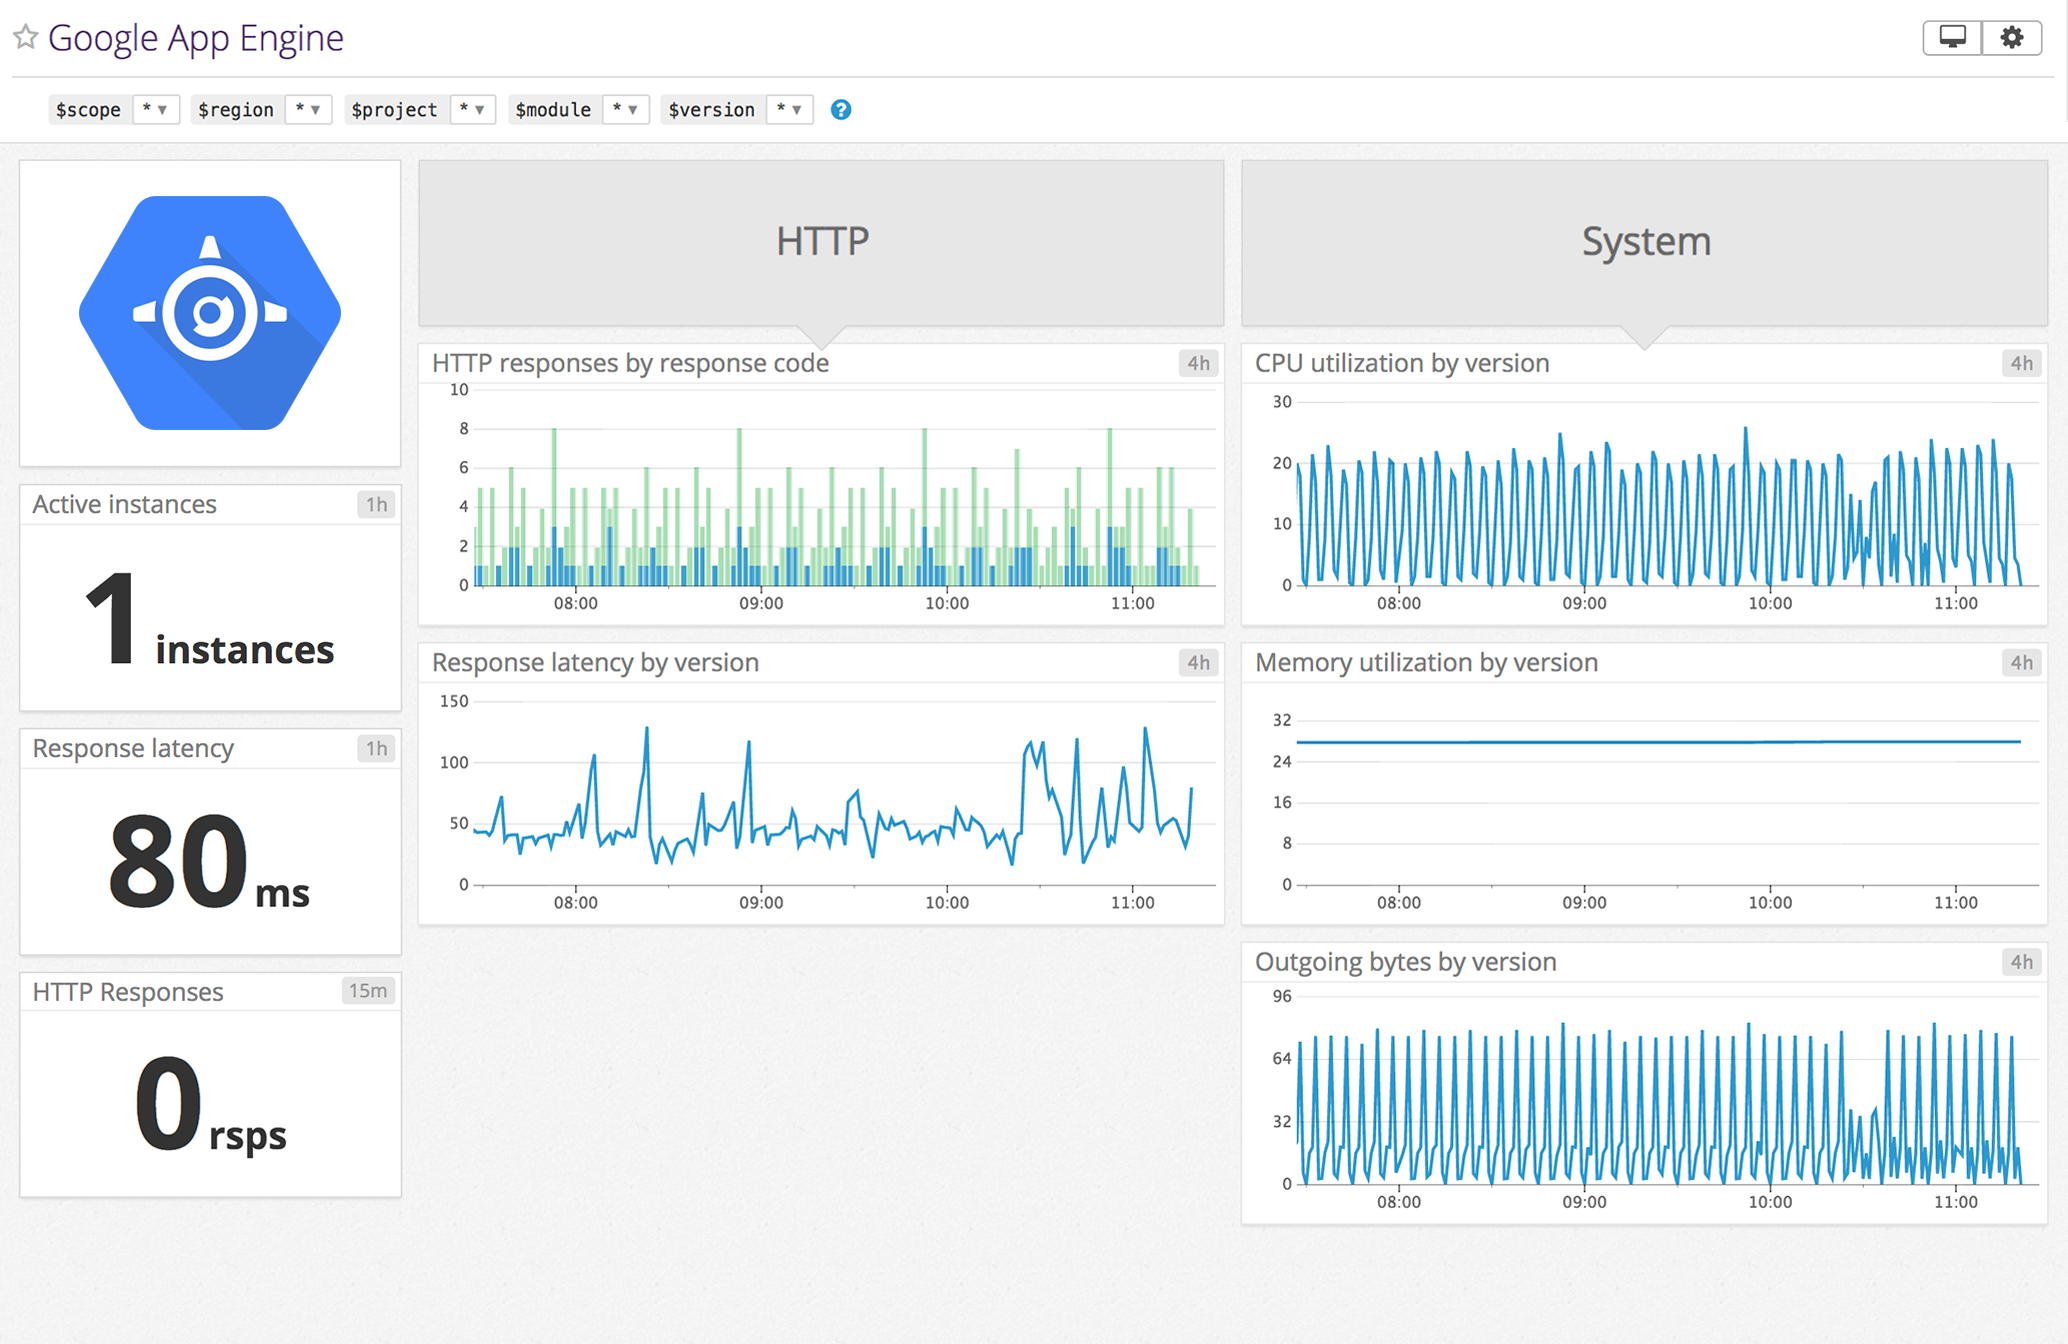Click the HTTP Responses widget title
The height and width of the screenshot is (1344, 2068).
(x=127, y=992)
